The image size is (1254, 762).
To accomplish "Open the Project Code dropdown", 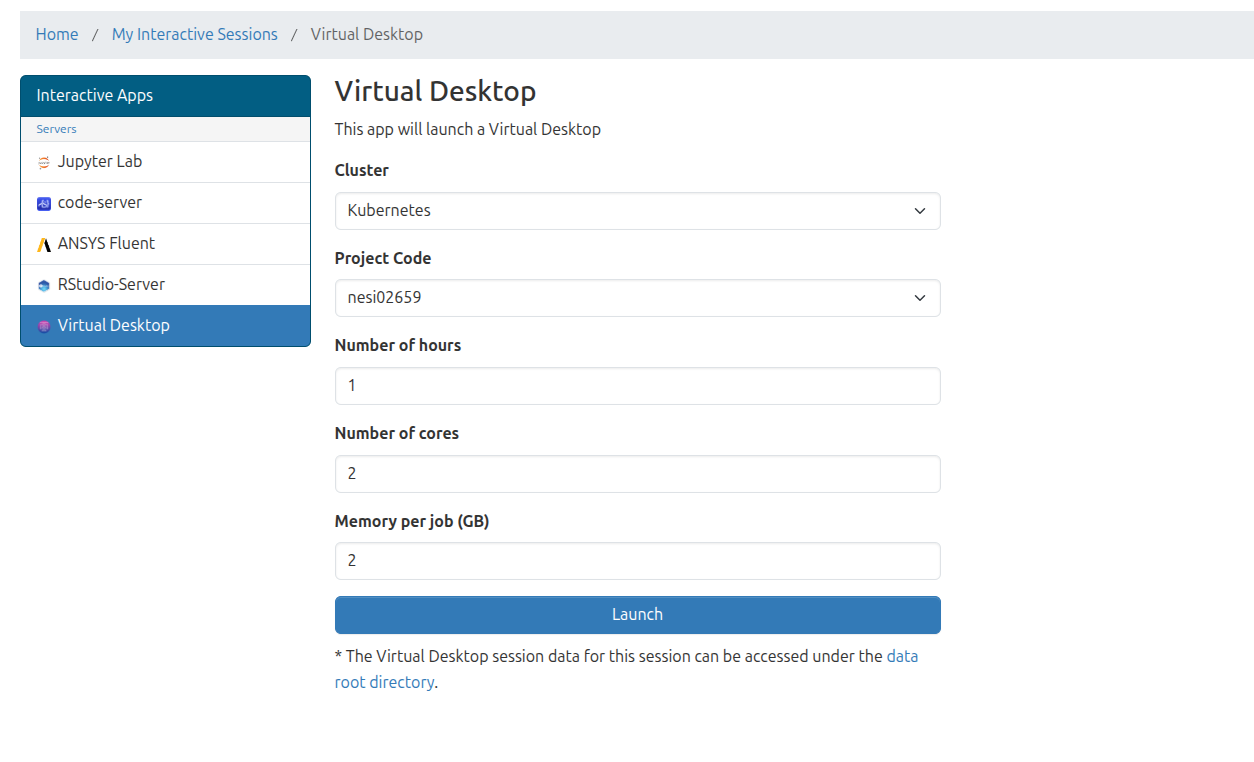I will click(637, 298).
